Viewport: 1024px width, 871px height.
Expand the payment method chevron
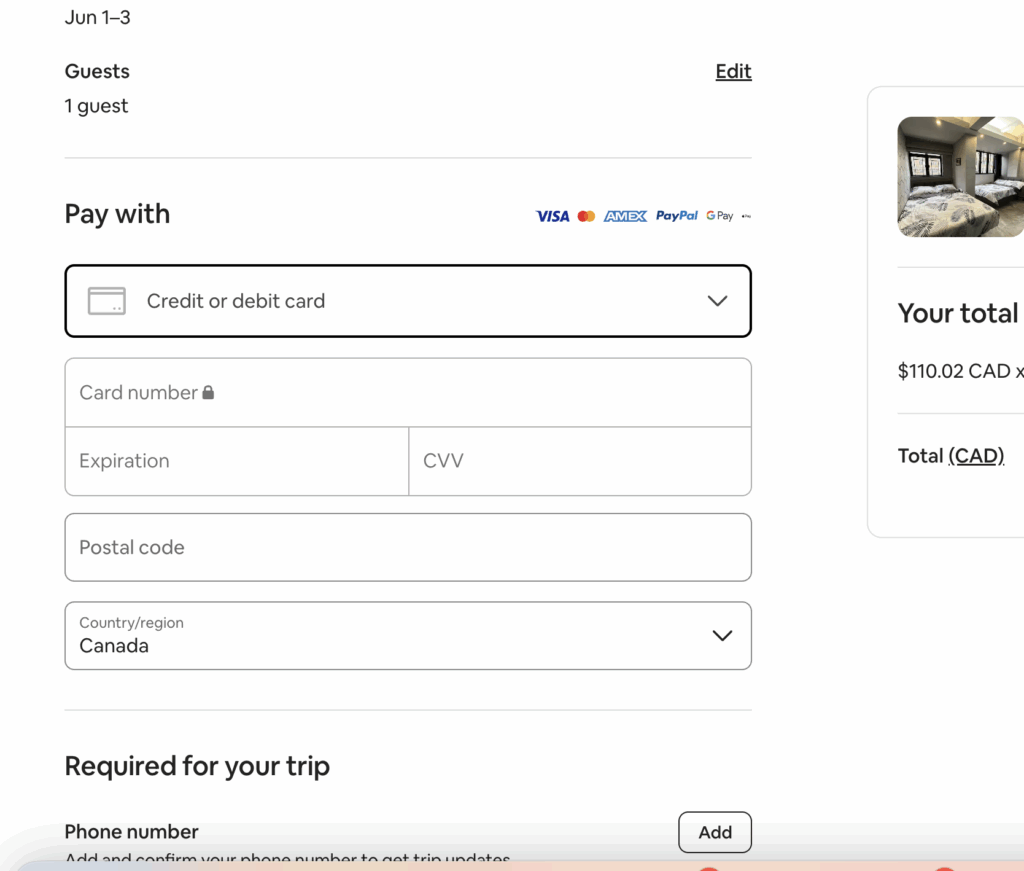click(717, 300)
